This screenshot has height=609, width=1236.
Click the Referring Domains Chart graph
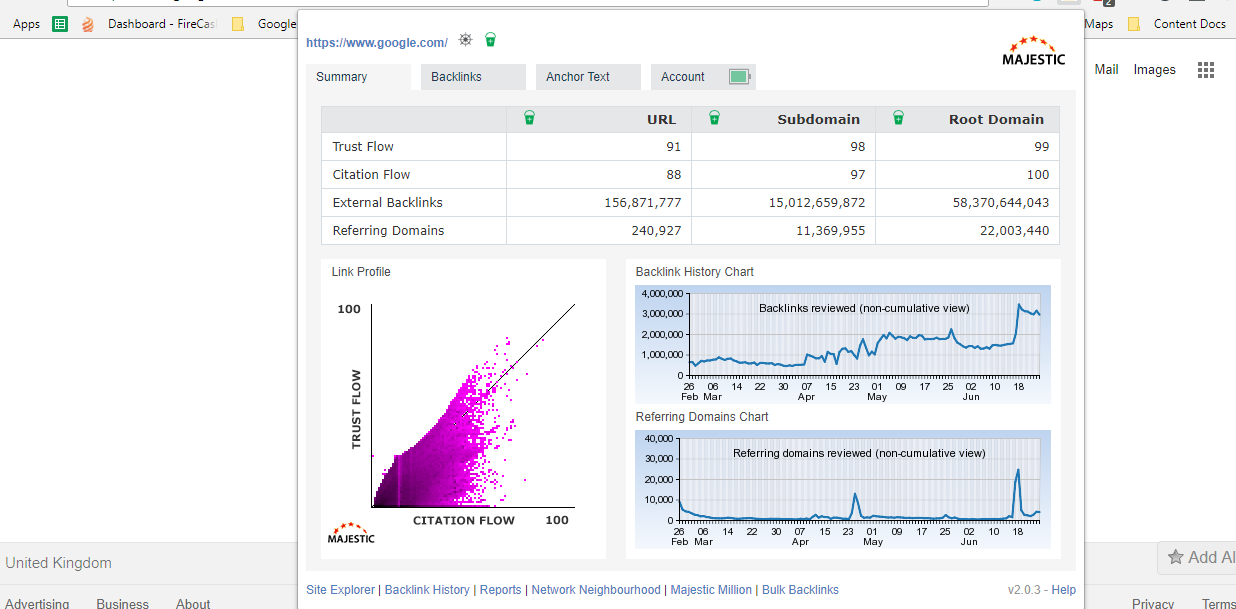pos(843,489)
